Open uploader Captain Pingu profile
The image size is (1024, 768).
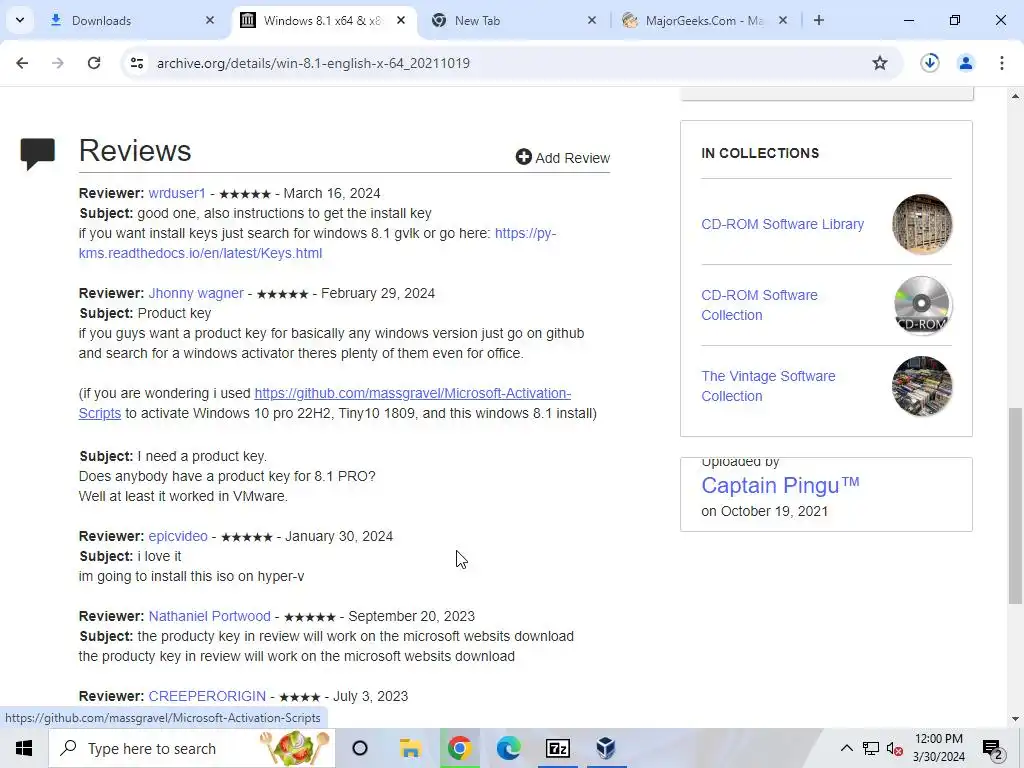[x=780, y=485]
